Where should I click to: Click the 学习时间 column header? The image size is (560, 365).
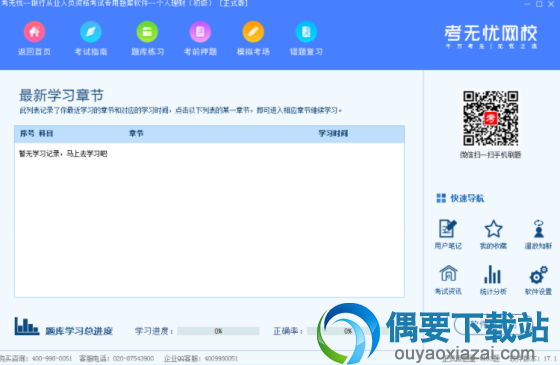(333, 134)
